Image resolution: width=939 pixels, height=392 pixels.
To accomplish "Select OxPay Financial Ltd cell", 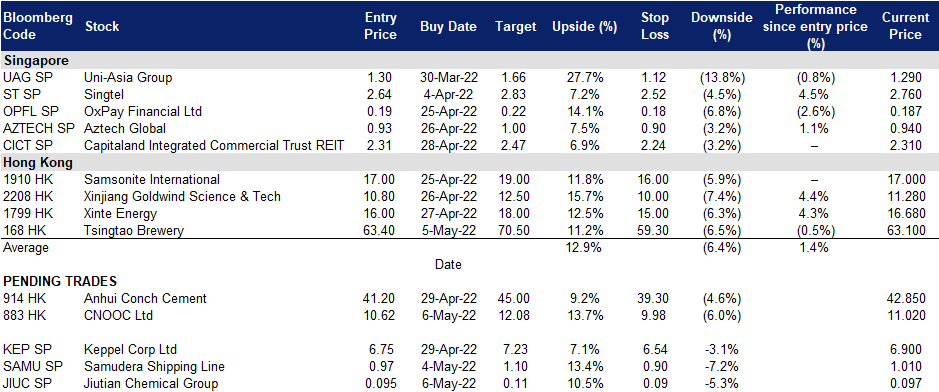I will (143, 111).
